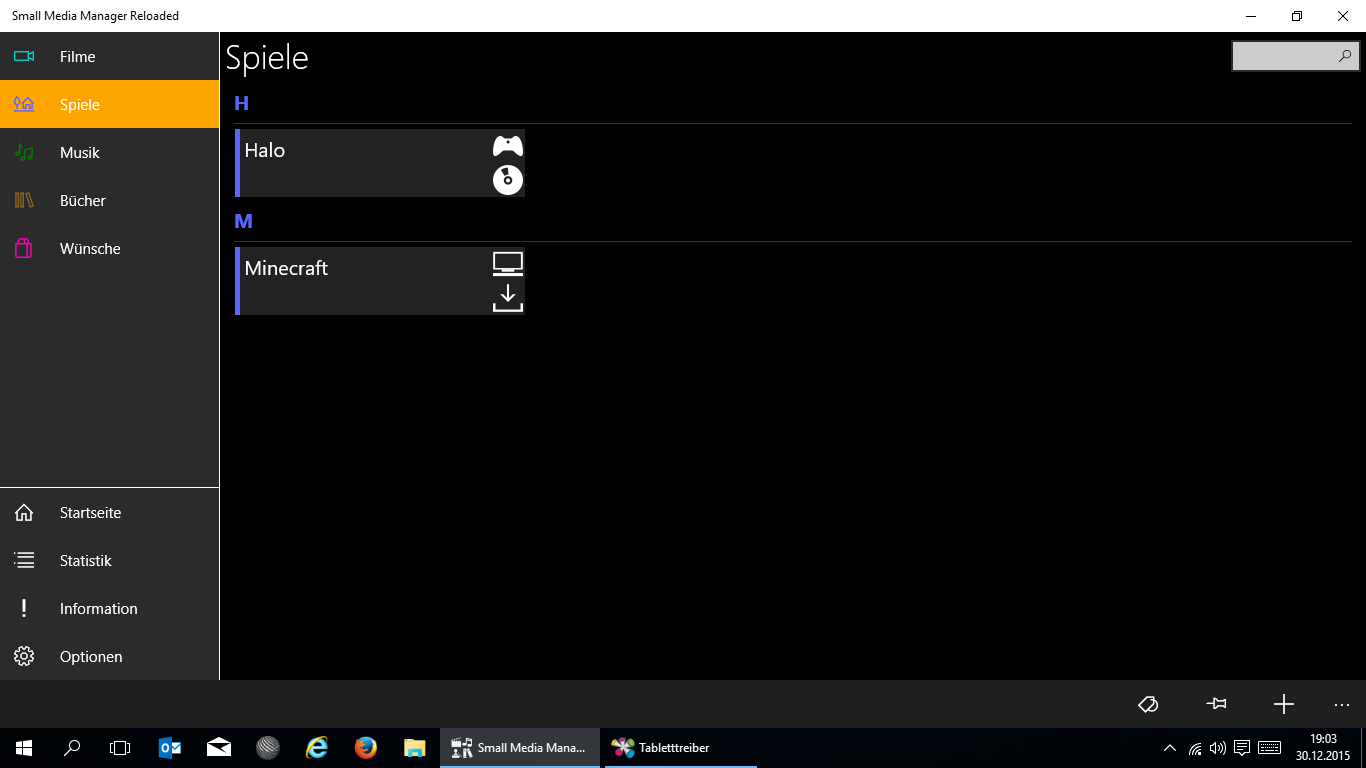Open the touch keyboard from the tray
Screen dimensions: 1366x768
(1270, 748)
